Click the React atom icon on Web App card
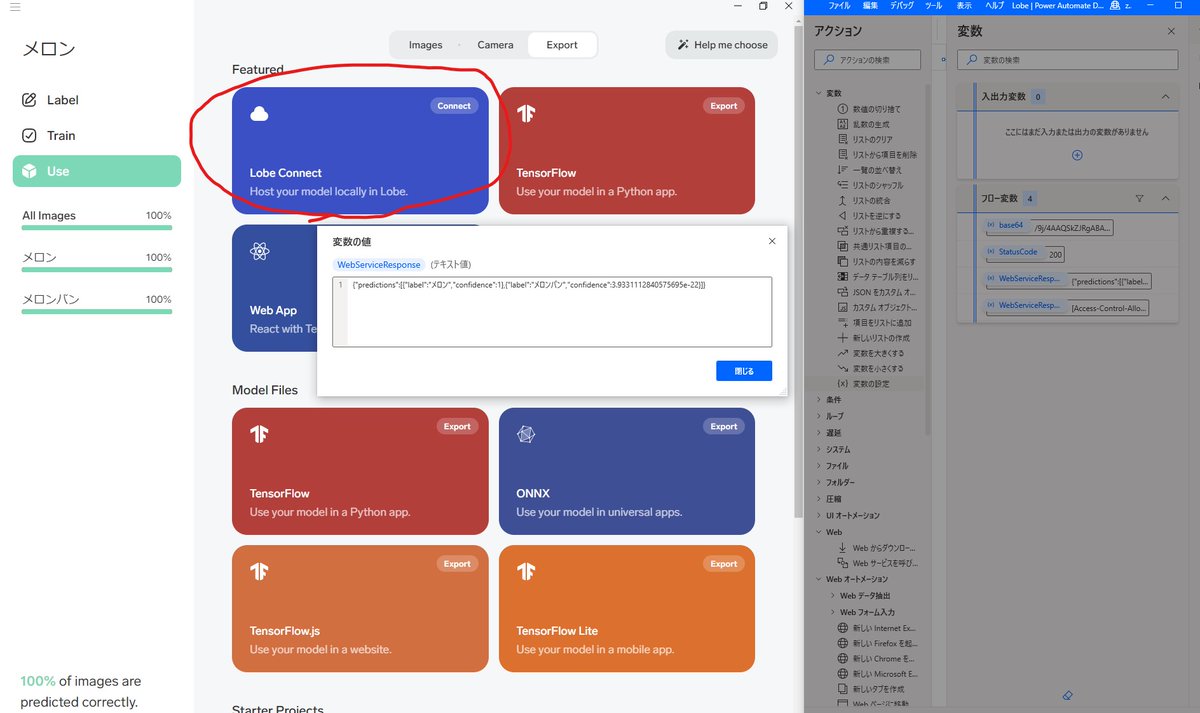 [x=260, y=252]
